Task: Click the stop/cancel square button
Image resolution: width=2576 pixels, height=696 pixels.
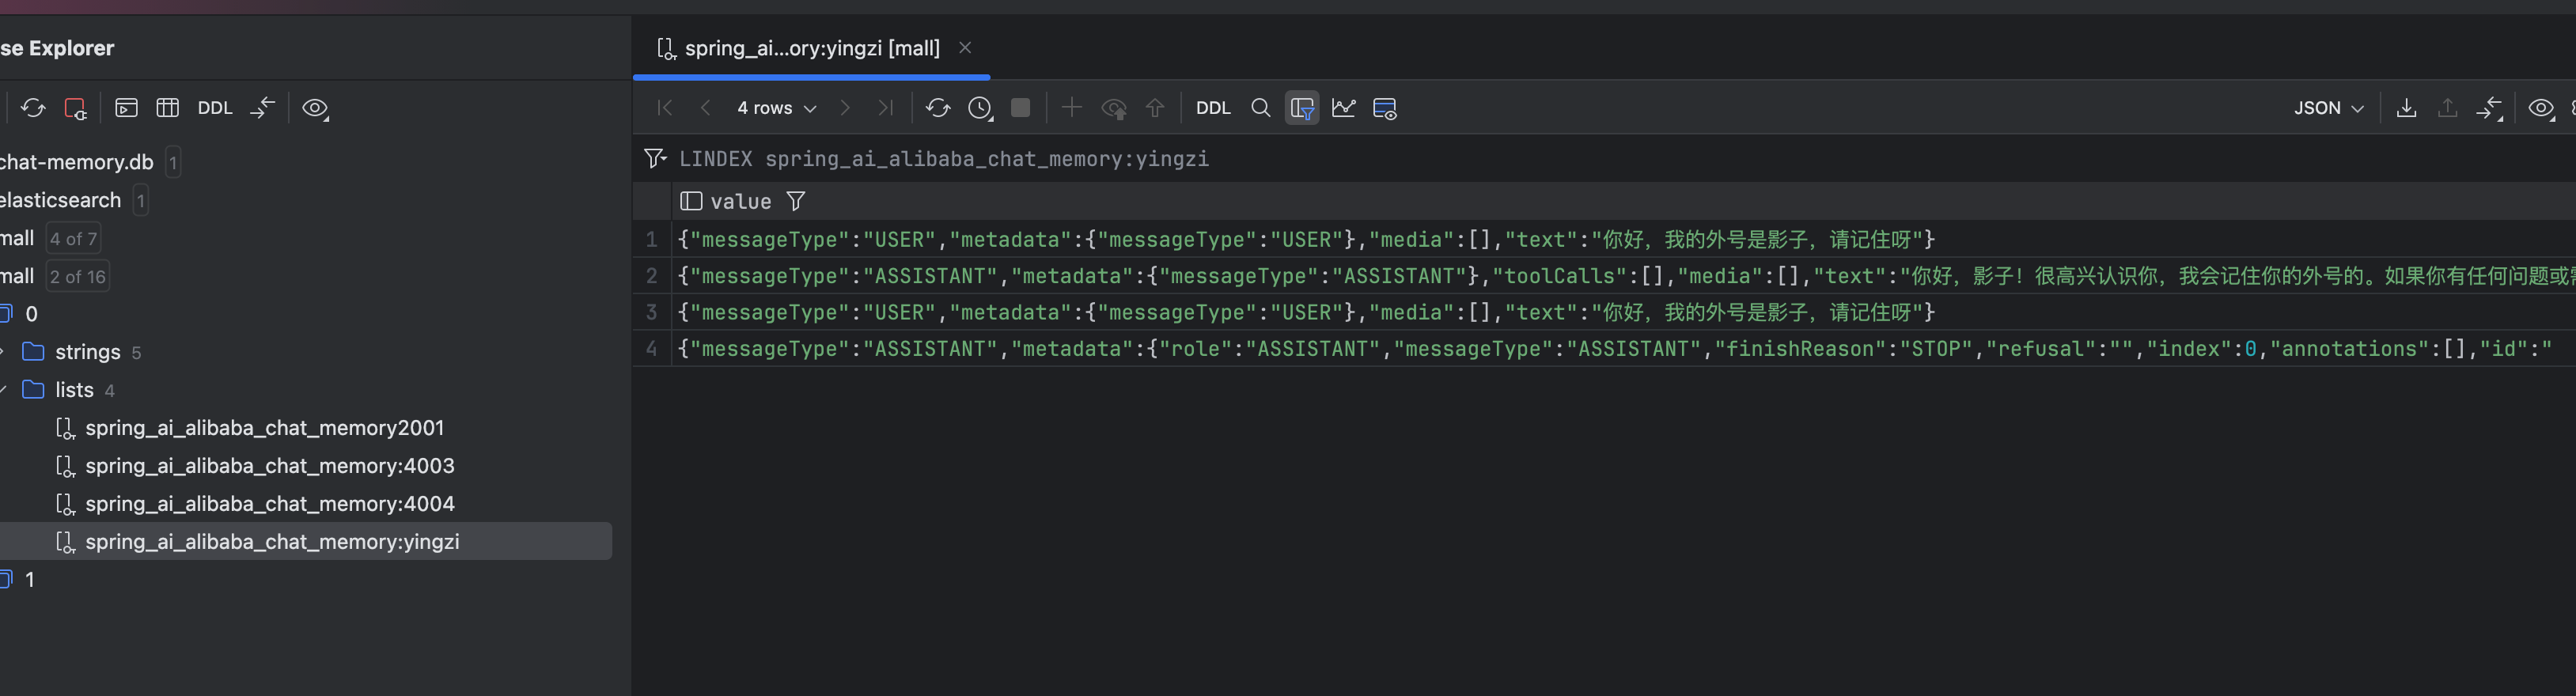Action: tap(1021, 108)
